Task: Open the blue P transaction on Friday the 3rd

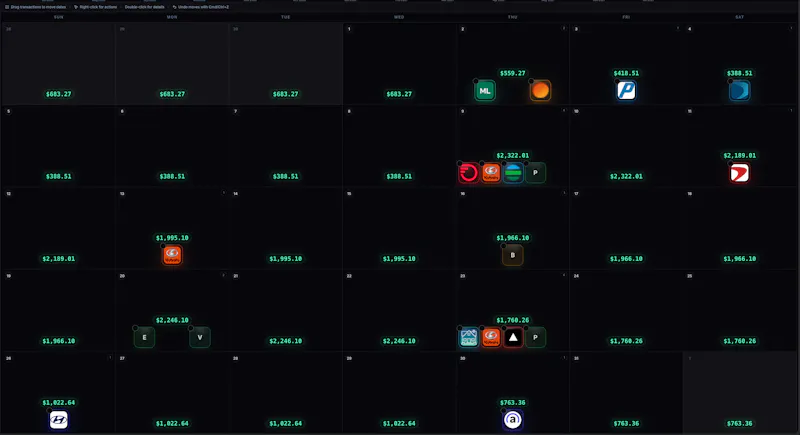Action: click(x=626, y=91)
